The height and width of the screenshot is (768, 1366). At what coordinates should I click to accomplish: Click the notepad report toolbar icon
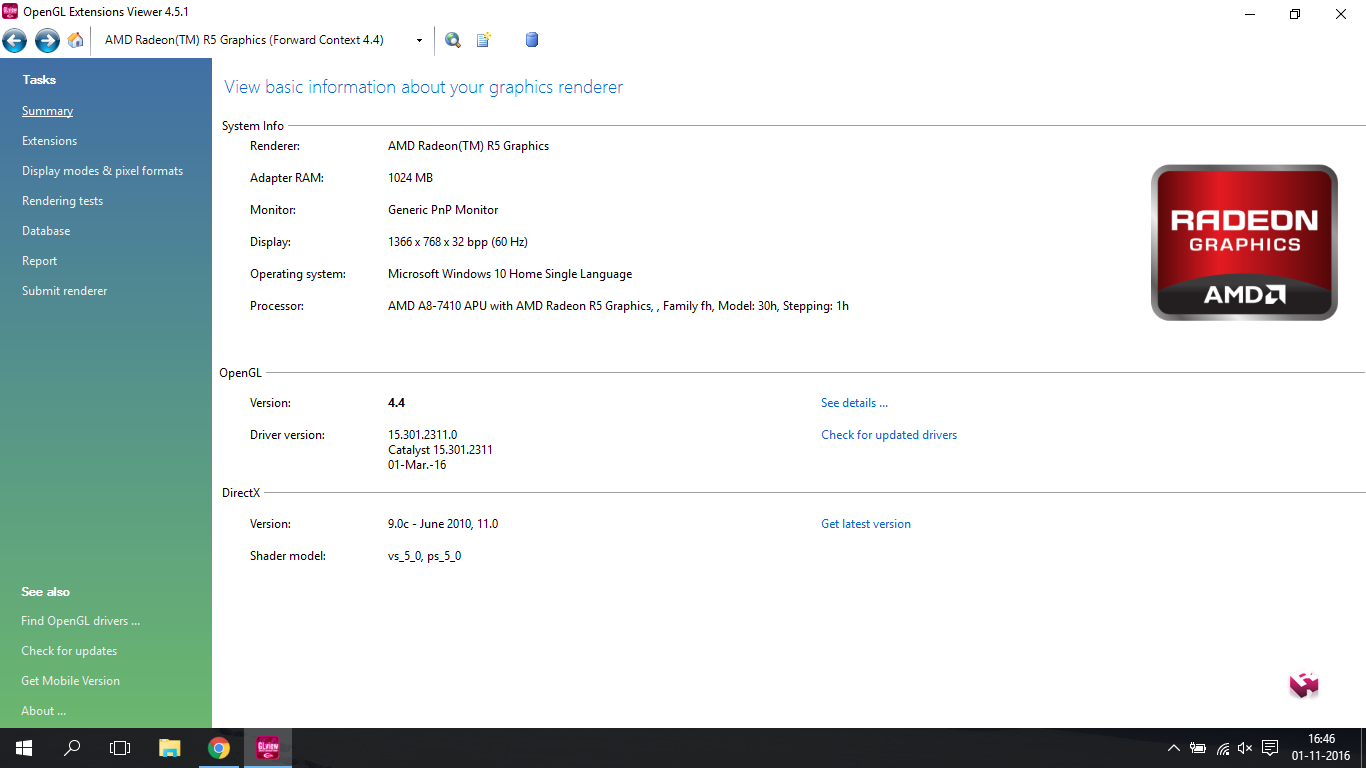484,40
